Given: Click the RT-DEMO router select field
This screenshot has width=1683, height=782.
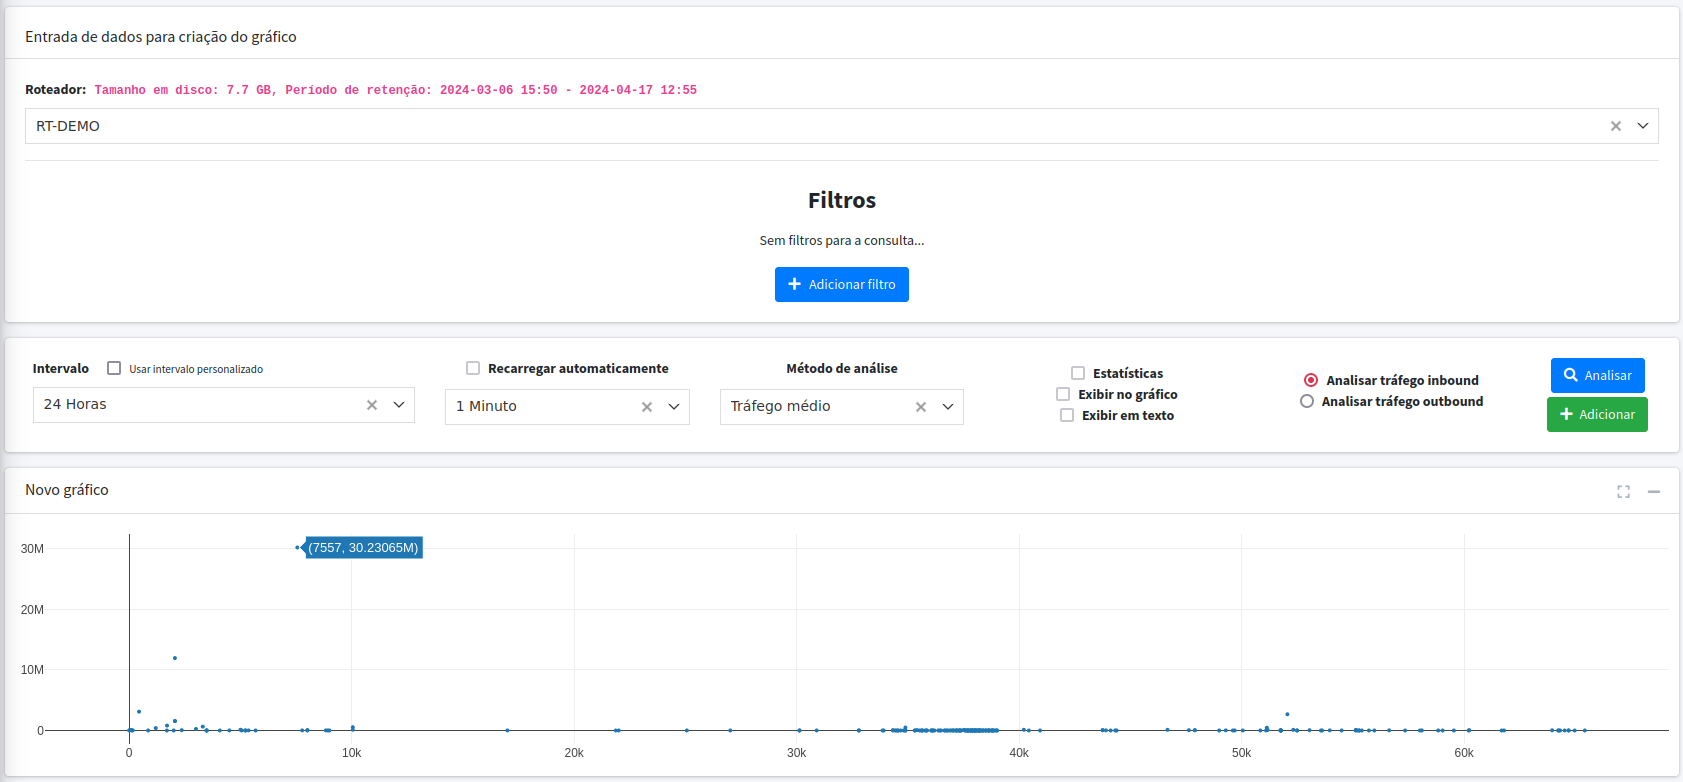Looking at the screenshot, I should 841,126.
